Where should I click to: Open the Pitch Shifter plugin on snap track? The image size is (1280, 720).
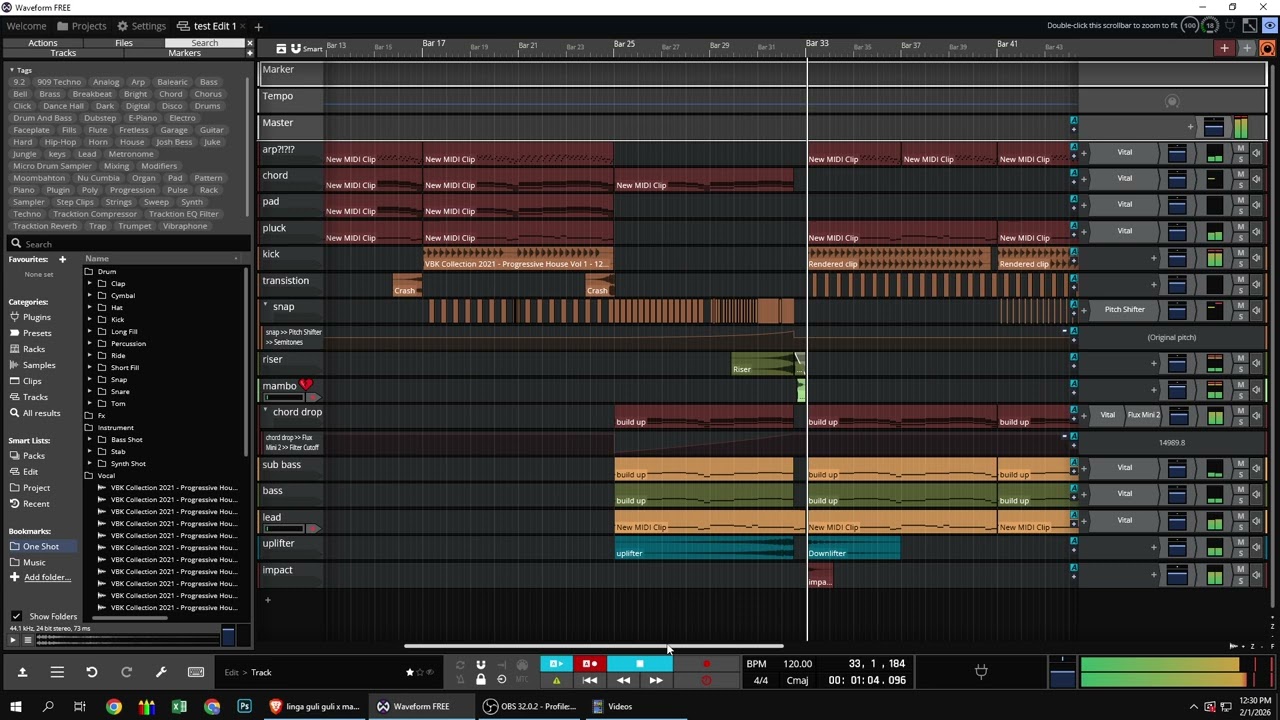[x=1125, y=310]
